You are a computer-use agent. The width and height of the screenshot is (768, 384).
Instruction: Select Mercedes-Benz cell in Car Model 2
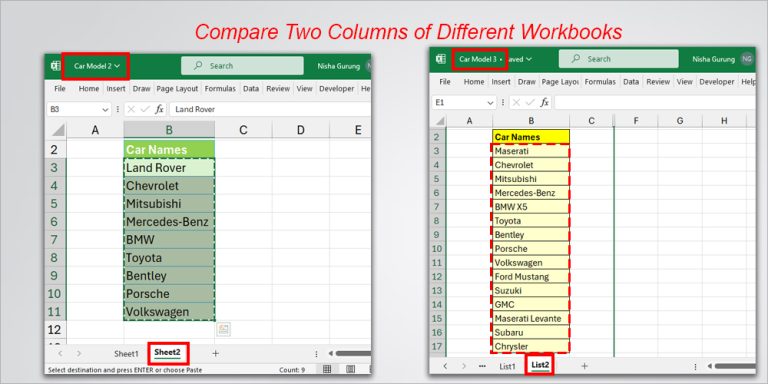click(169, 222)
